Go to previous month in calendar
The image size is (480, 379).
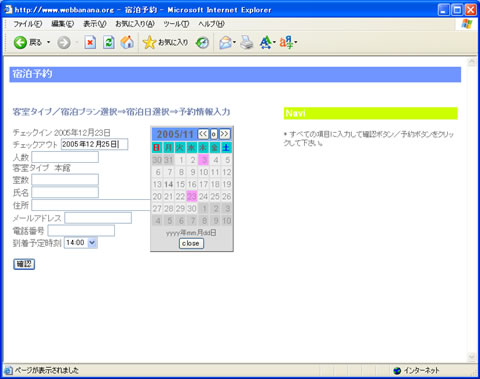point(203,134)
